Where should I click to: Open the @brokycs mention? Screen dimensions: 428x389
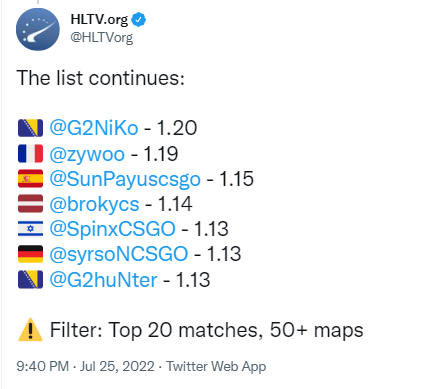coord(94,204)
